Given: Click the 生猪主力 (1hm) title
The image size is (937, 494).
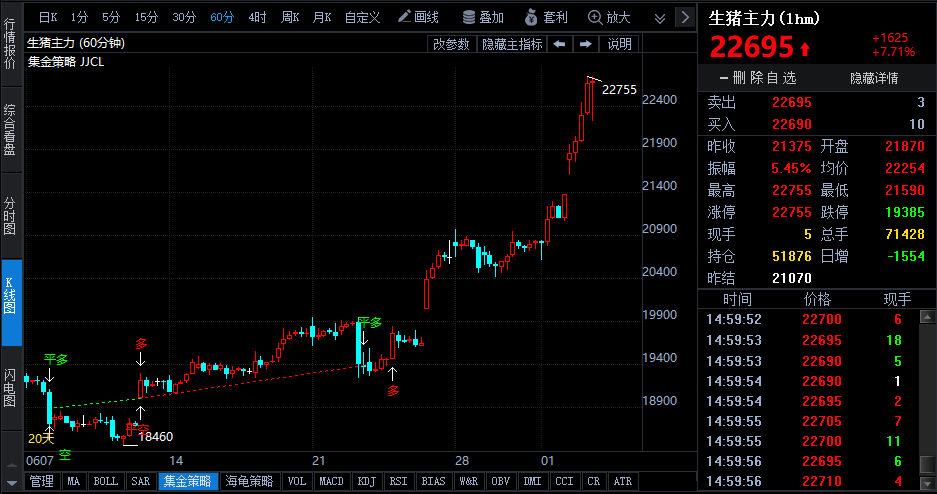Looking at the screenshot, I should (764, 19).
